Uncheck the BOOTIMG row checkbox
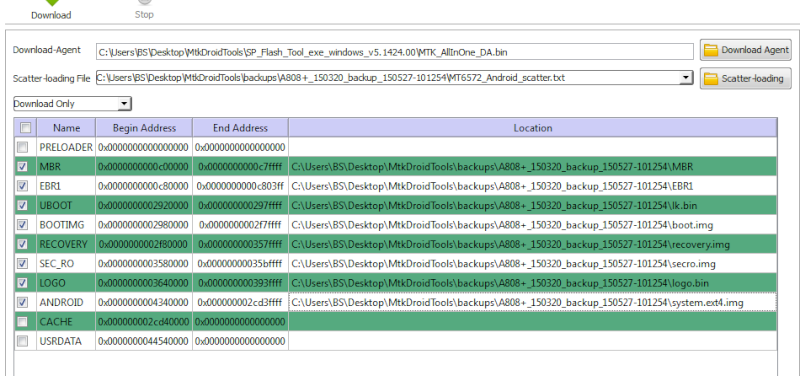 pos(22,225)
